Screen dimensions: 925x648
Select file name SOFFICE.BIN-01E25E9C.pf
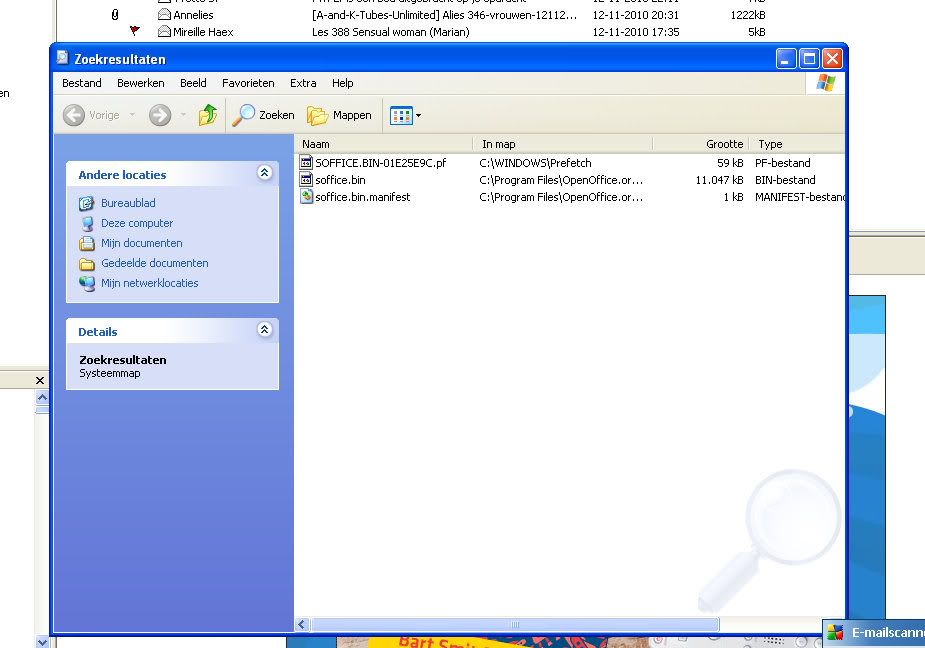[x=381, y=163]
